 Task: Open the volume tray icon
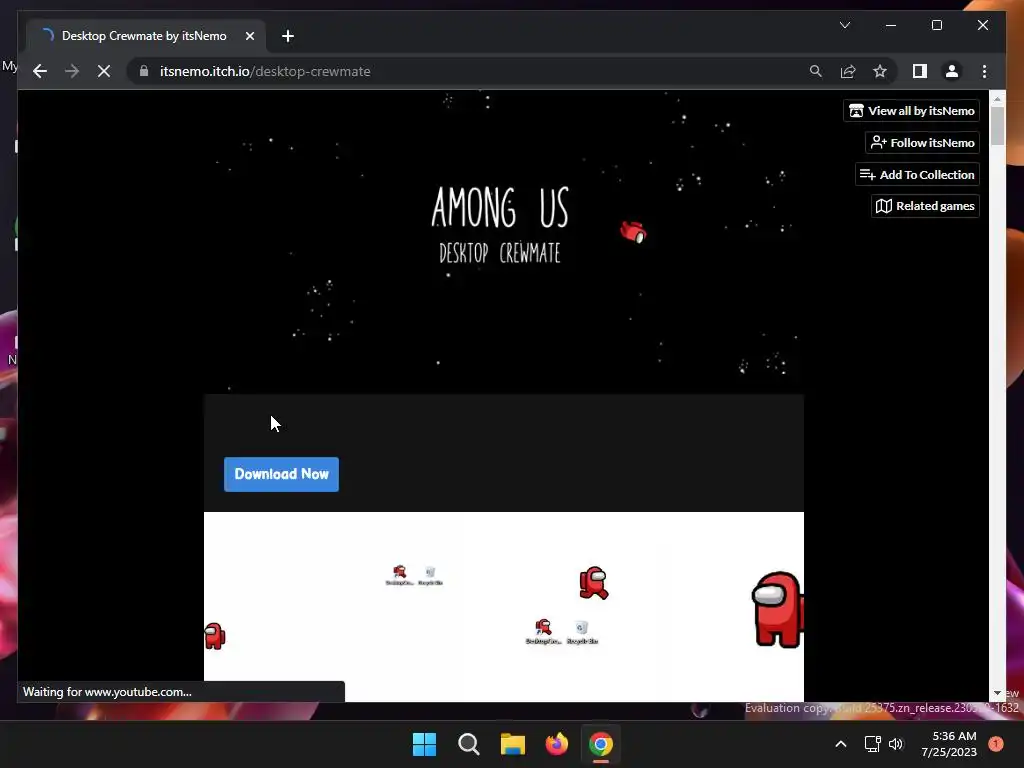point(895,744)
